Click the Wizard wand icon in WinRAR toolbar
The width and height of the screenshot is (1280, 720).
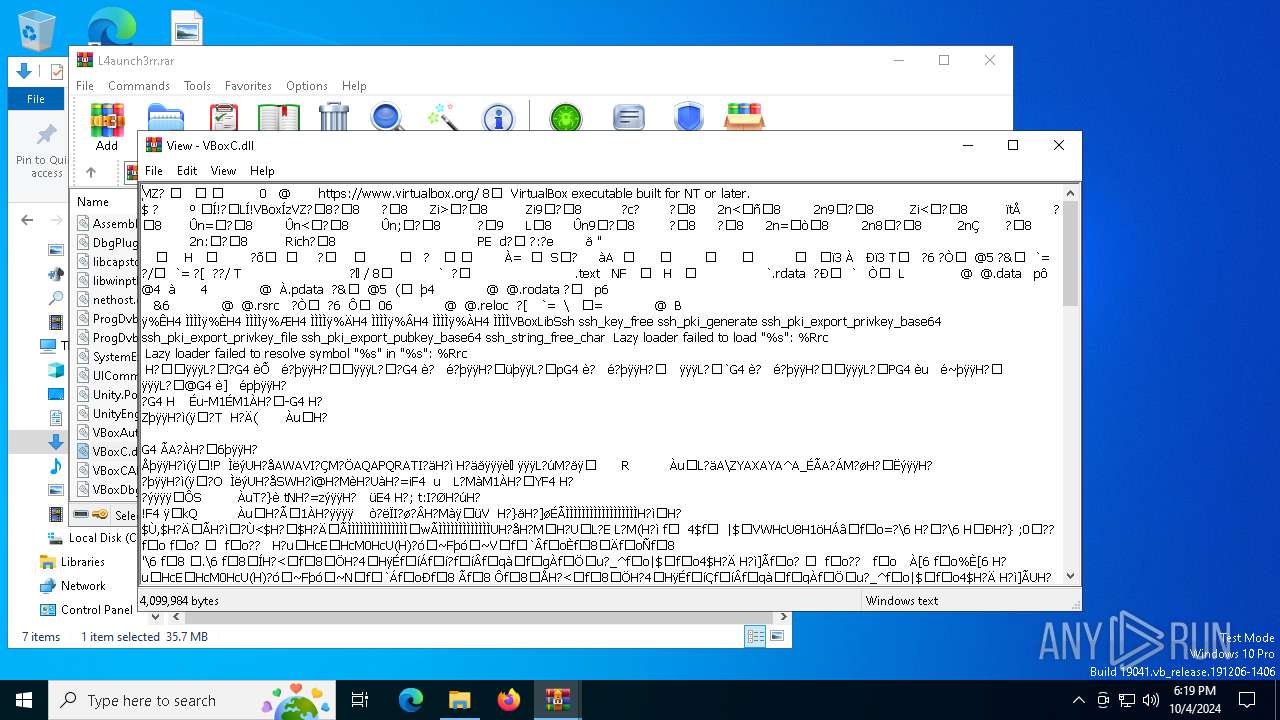pyautogui.click(x=442, y=118)
